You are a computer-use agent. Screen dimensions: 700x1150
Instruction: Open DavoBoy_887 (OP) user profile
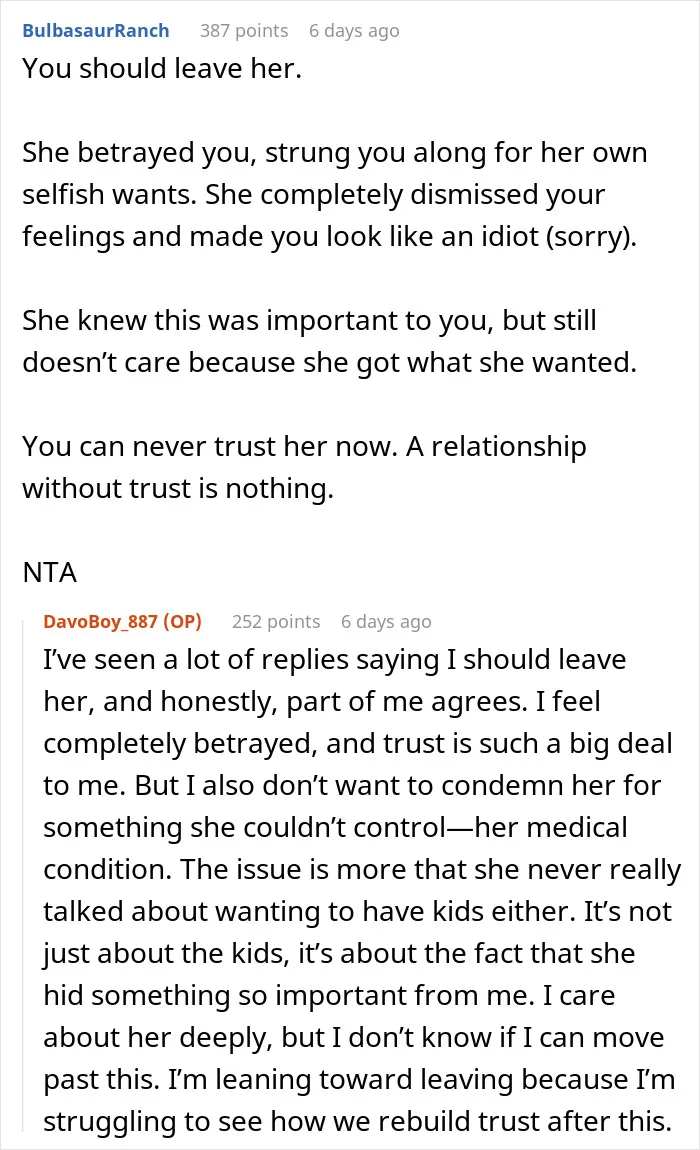tap(123, 622)
